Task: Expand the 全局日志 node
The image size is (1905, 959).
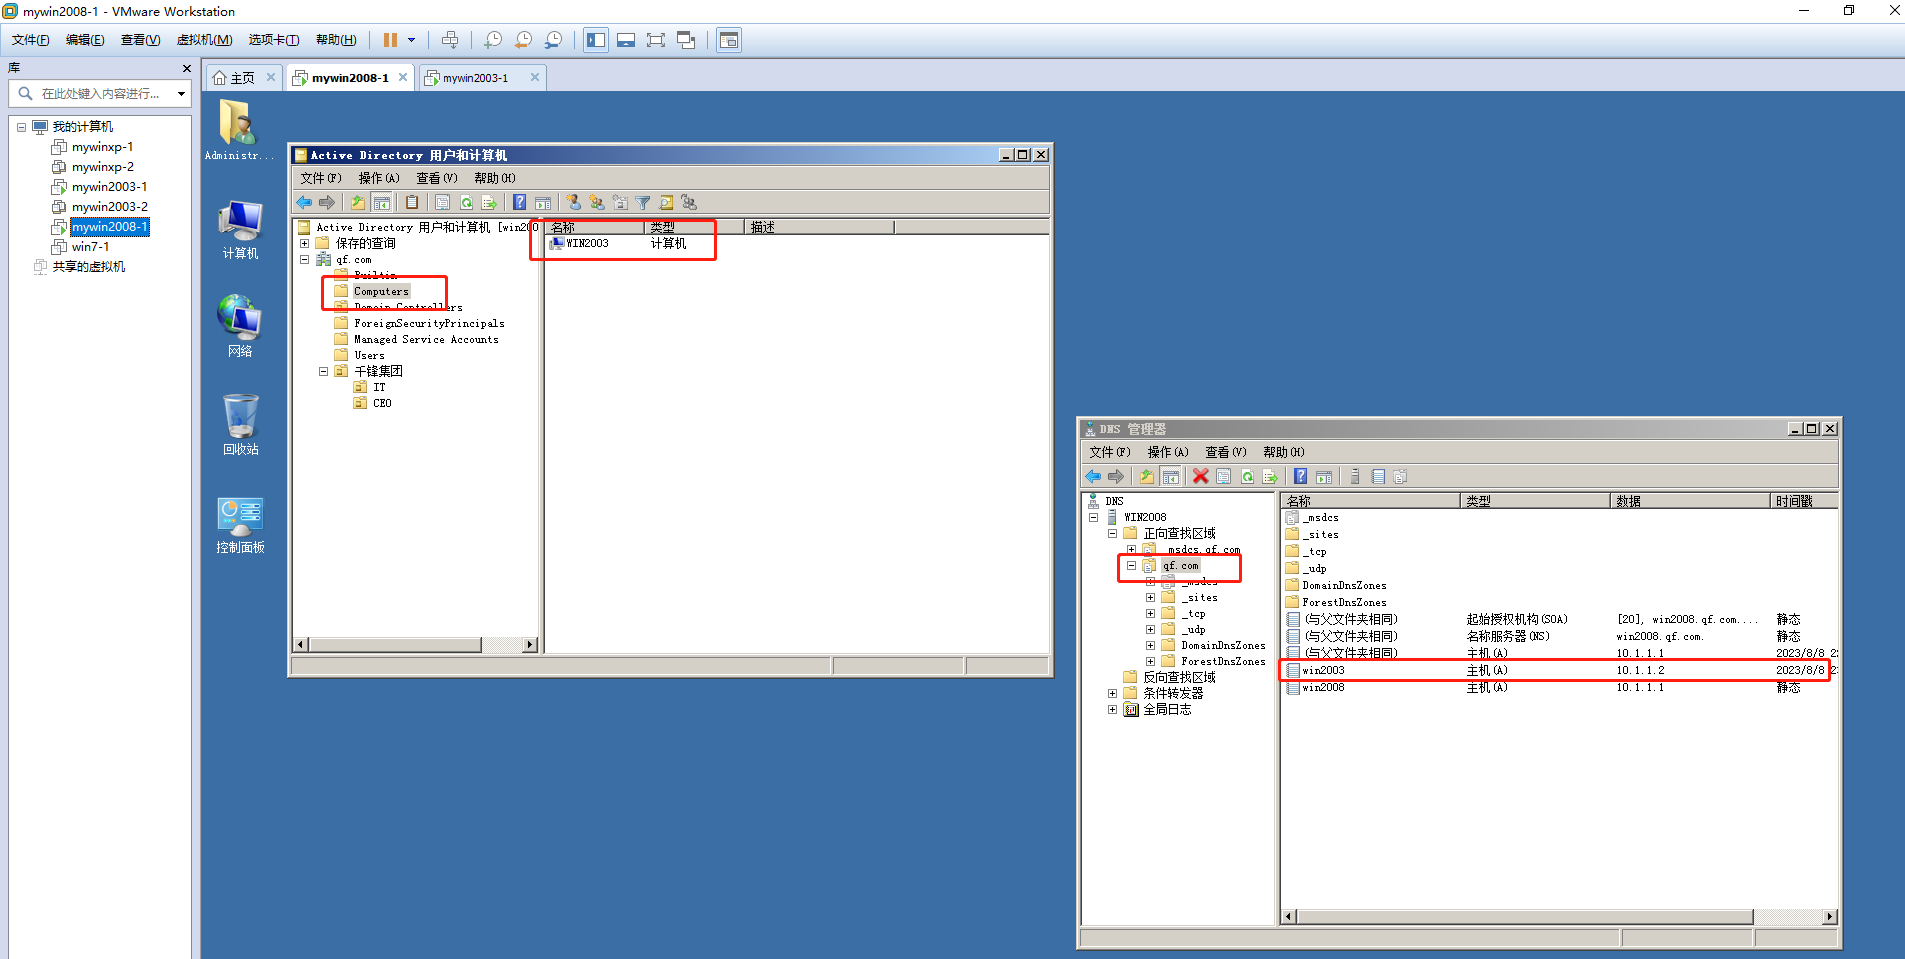Action: (x=1112, y=709)
